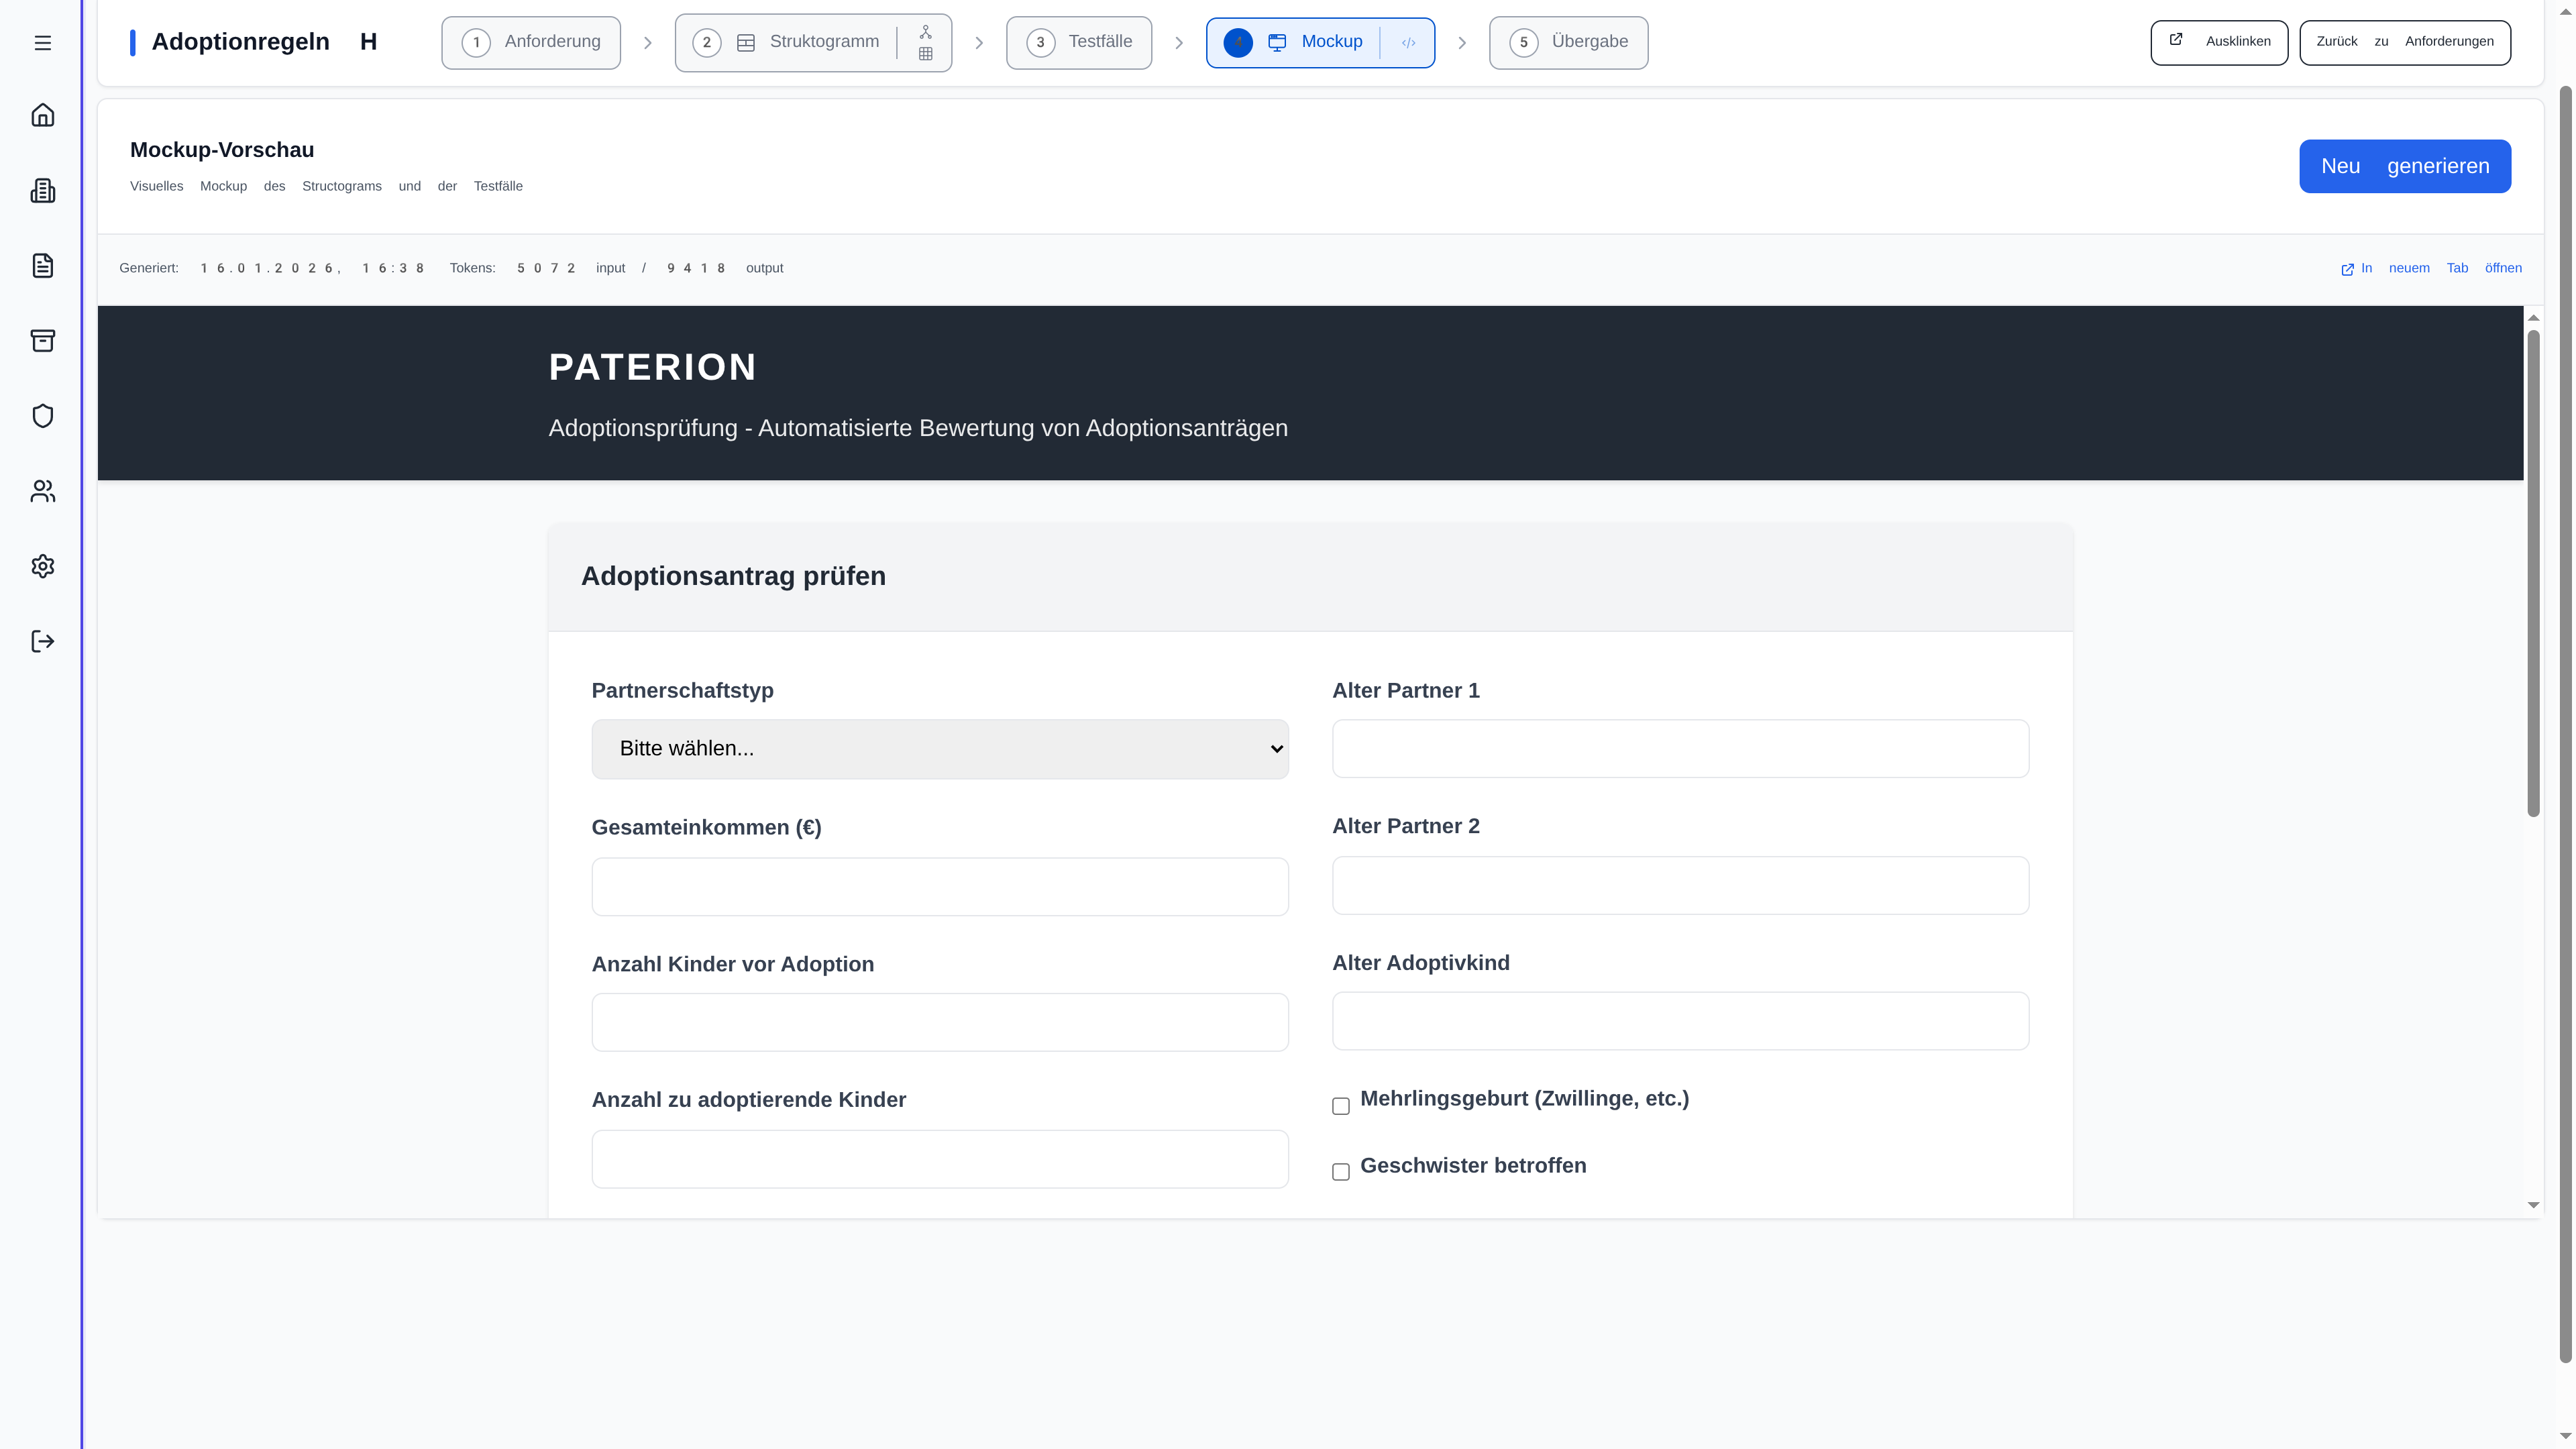Open the Partnerschaftstyp dropdown

coord(939,748)
